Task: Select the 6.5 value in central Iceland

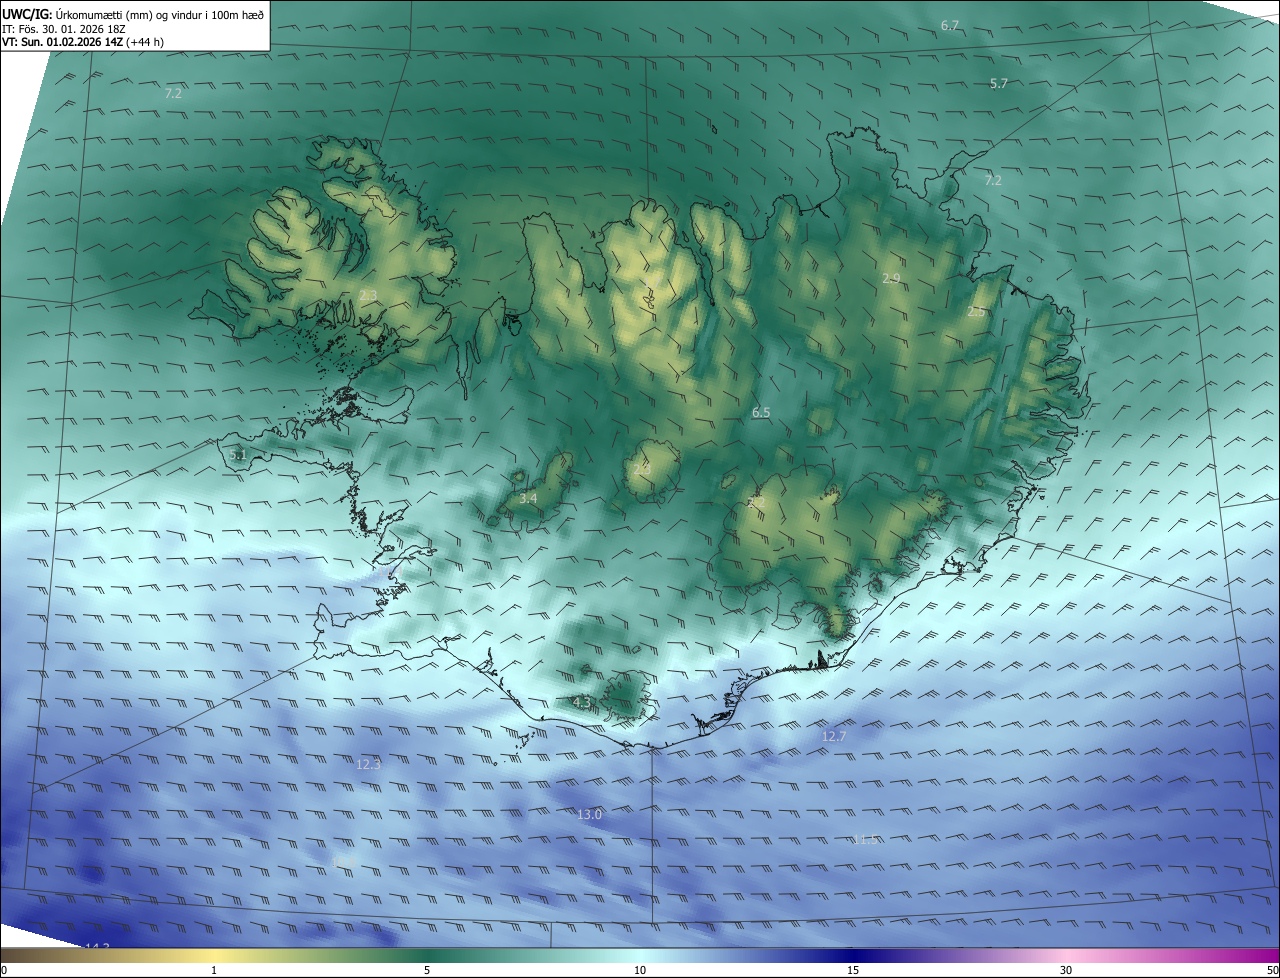Action: (761, 412)
